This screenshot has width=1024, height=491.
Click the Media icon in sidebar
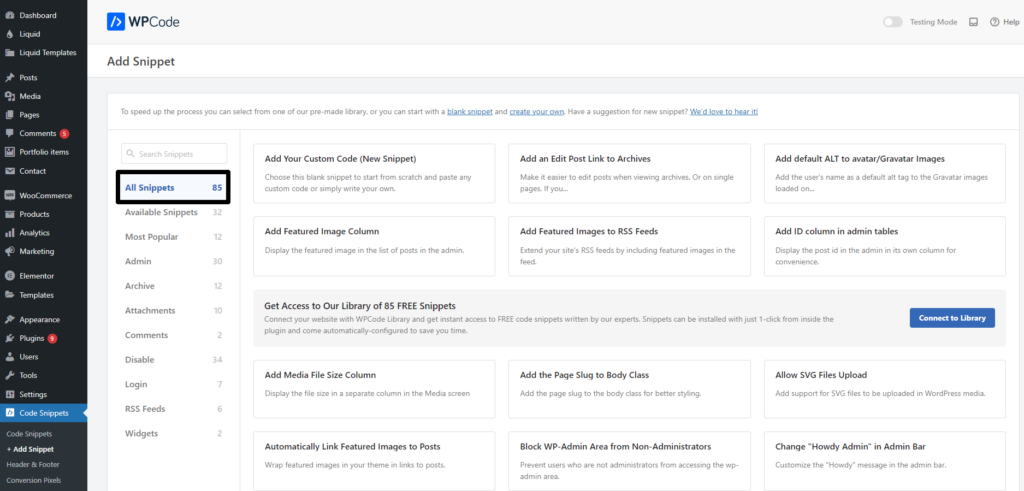[x=10, y=96]
